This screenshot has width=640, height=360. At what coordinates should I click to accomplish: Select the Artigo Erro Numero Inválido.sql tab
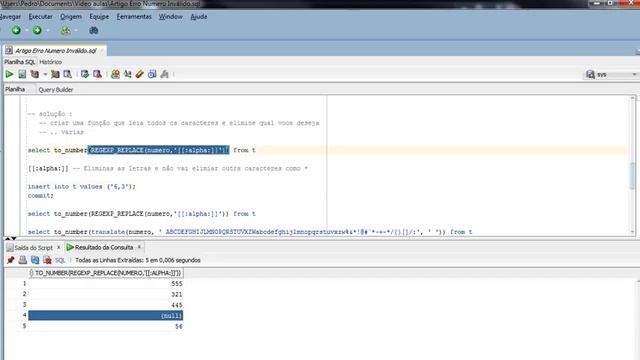click(56, 51)
